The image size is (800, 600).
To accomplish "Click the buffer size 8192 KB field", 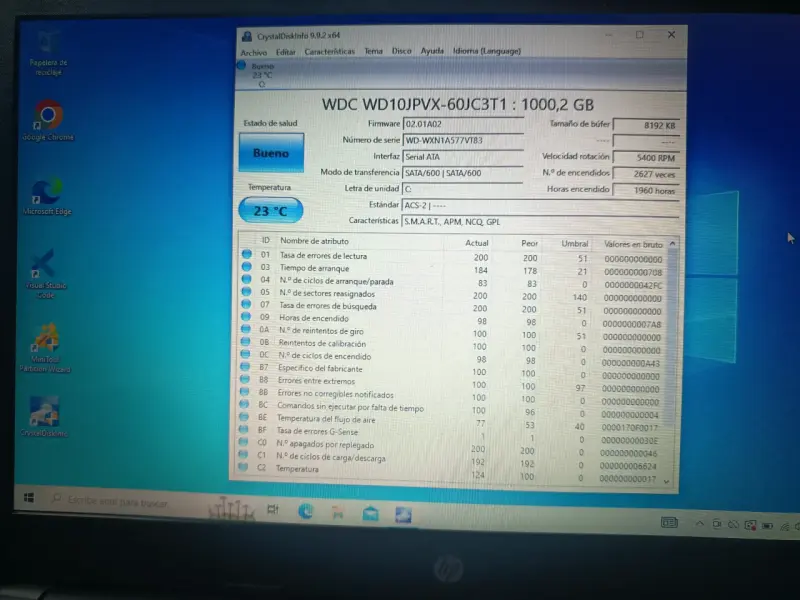I will [646, 125].
